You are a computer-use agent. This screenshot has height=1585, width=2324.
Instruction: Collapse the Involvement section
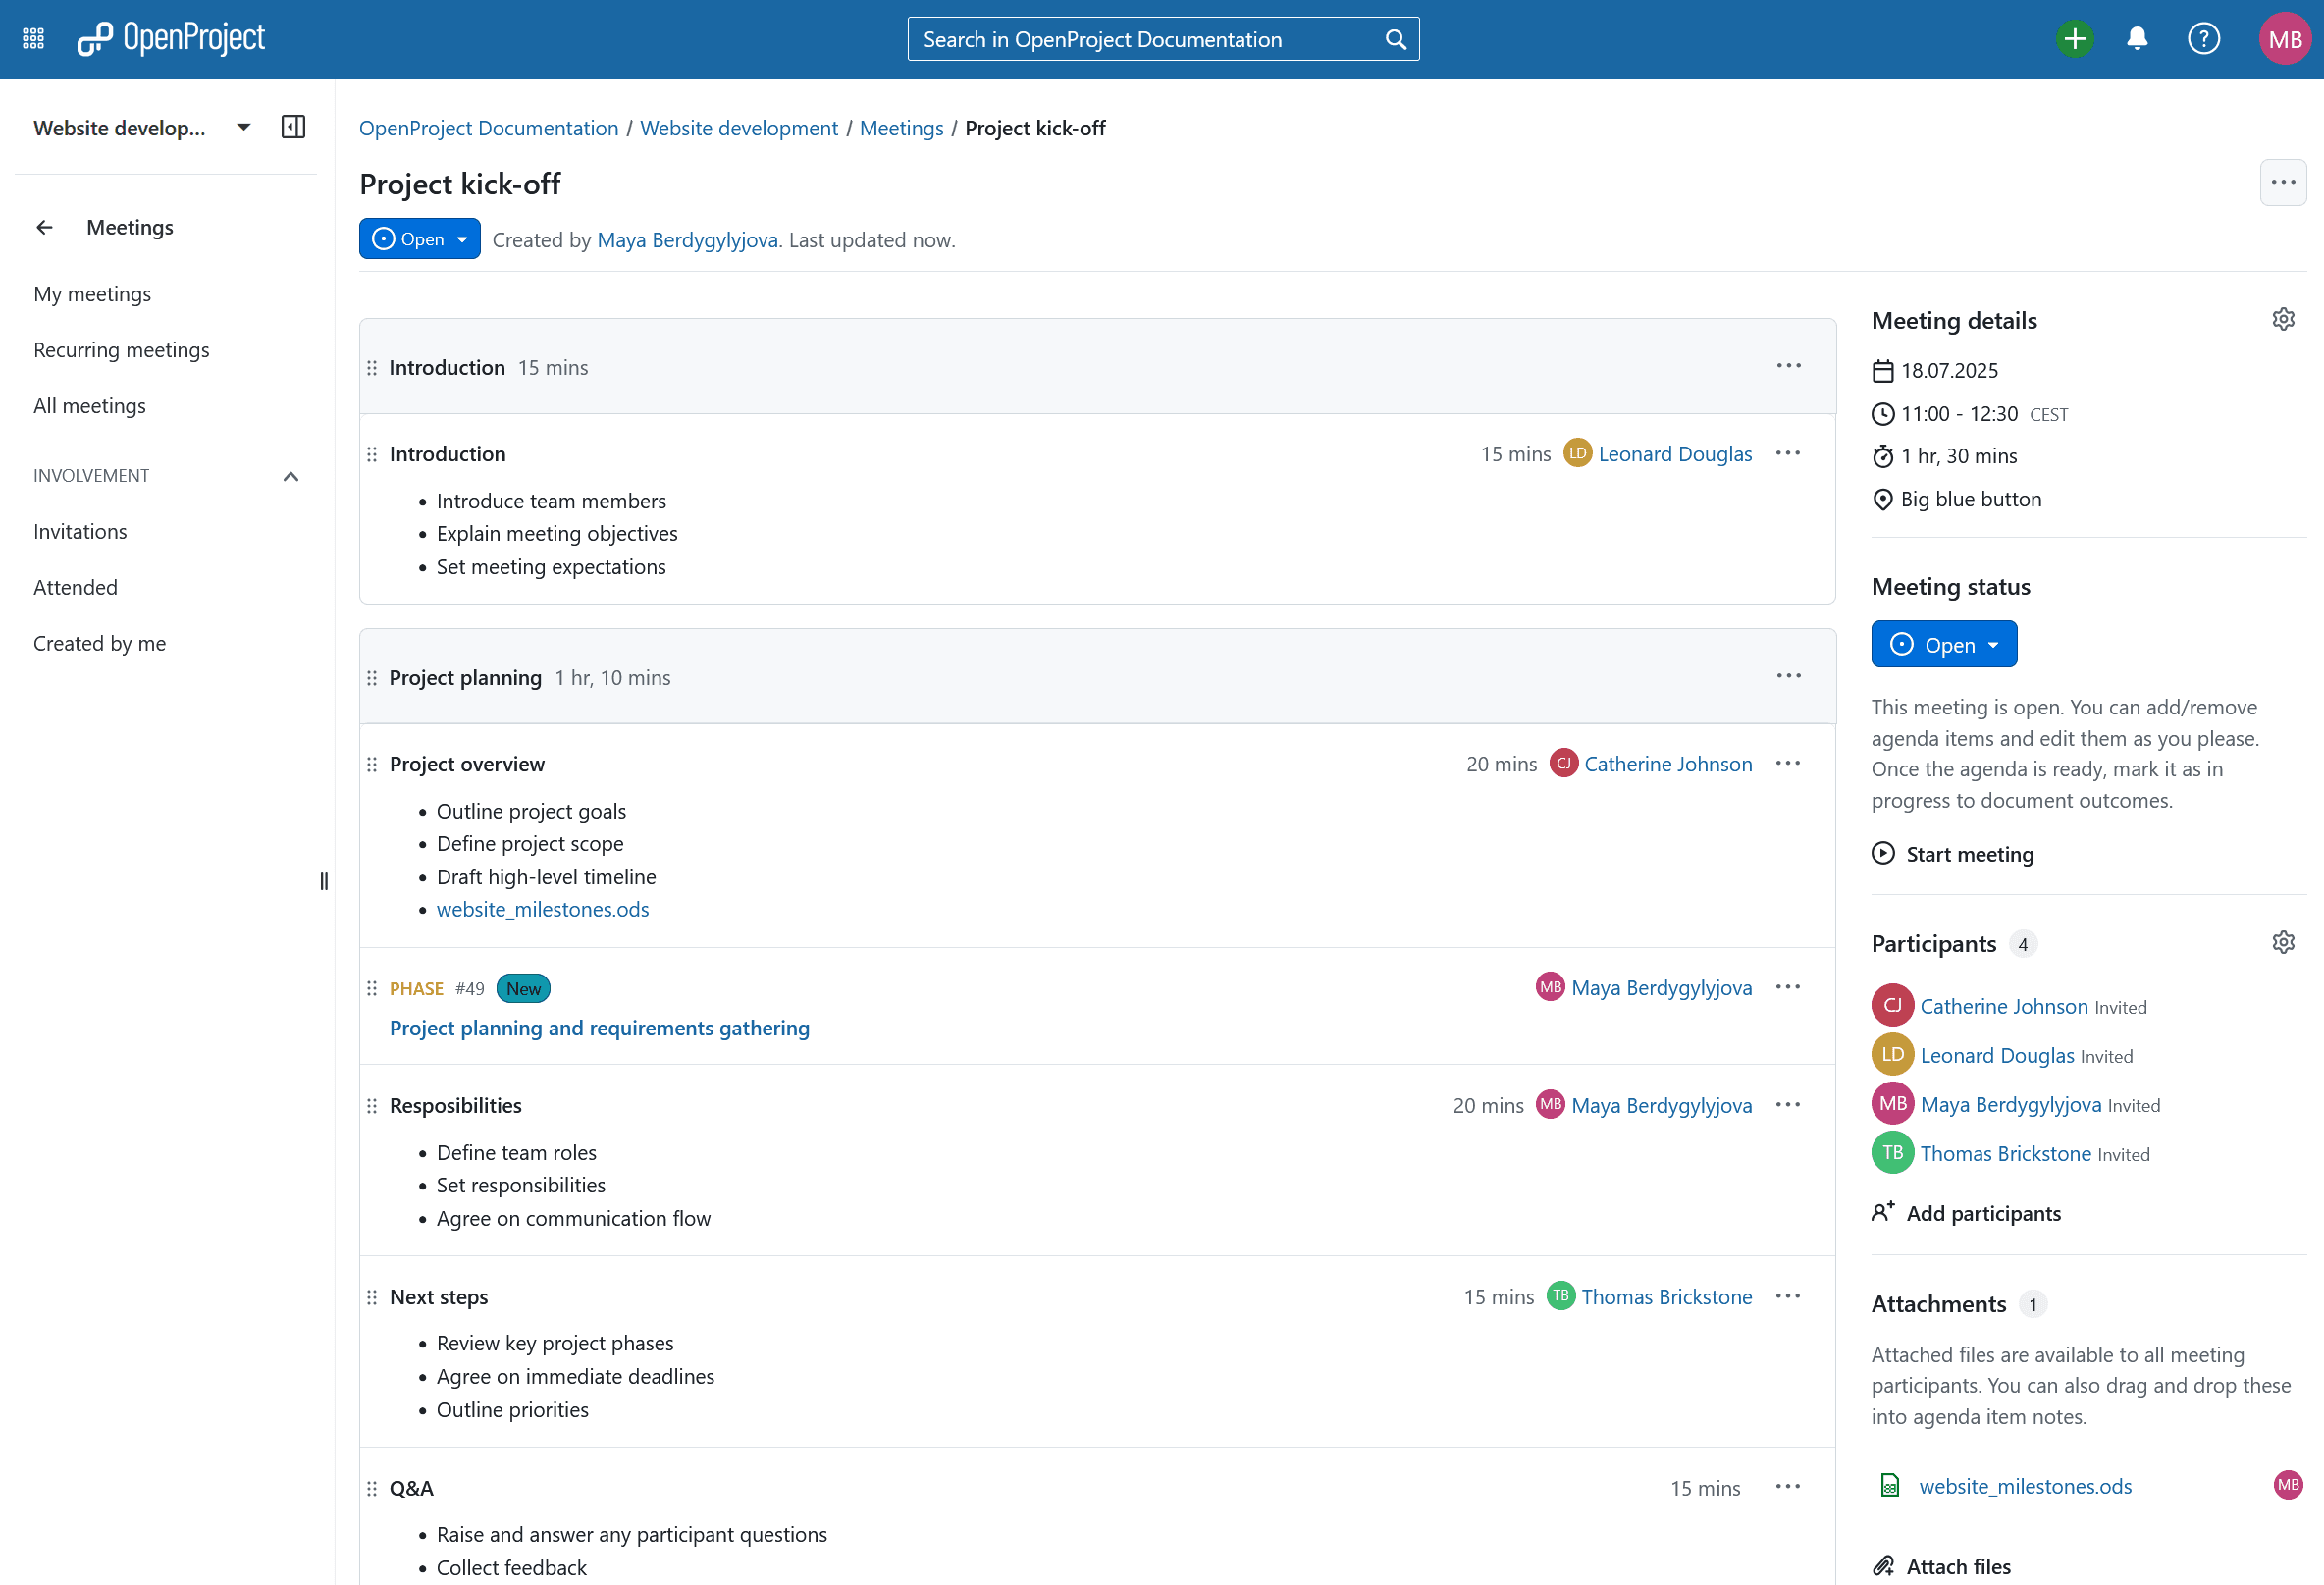point(291,476)
